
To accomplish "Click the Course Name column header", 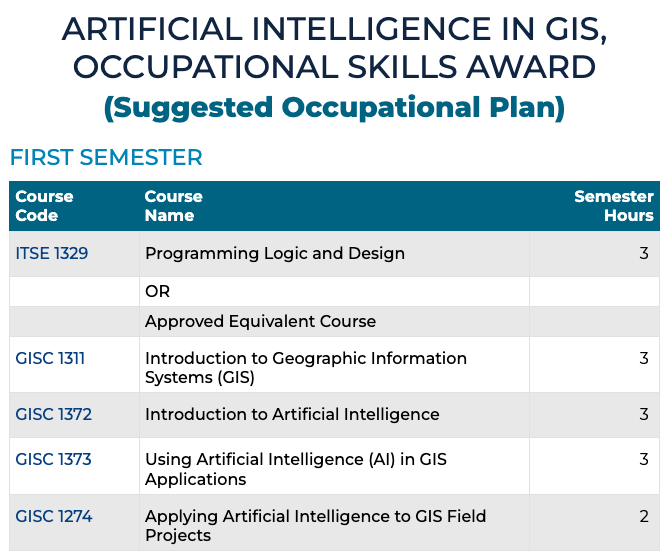I will 173,206.
